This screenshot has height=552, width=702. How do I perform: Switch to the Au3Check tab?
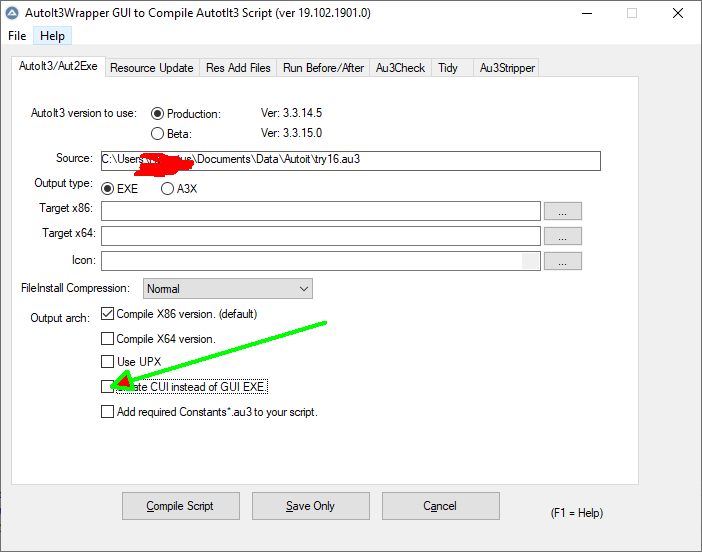pos(400,68)
